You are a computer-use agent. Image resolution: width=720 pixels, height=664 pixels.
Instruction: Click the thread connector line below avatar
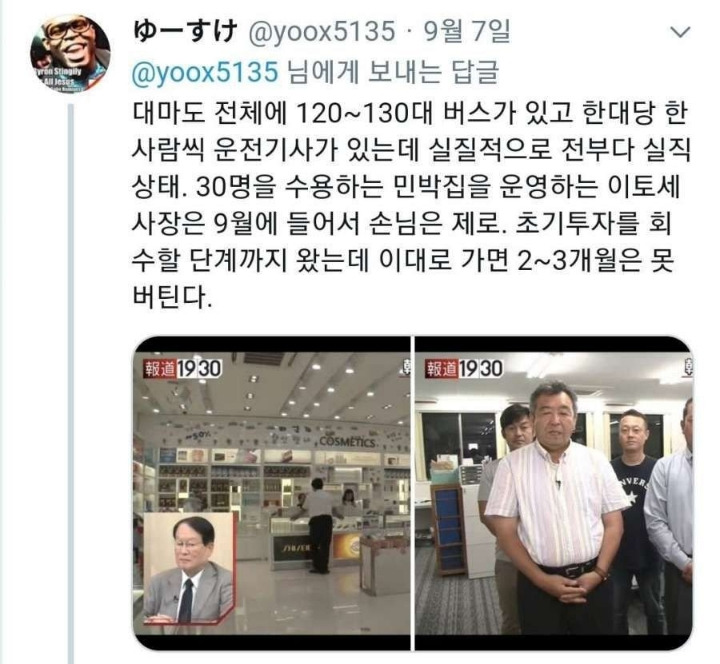coord(71,383)
